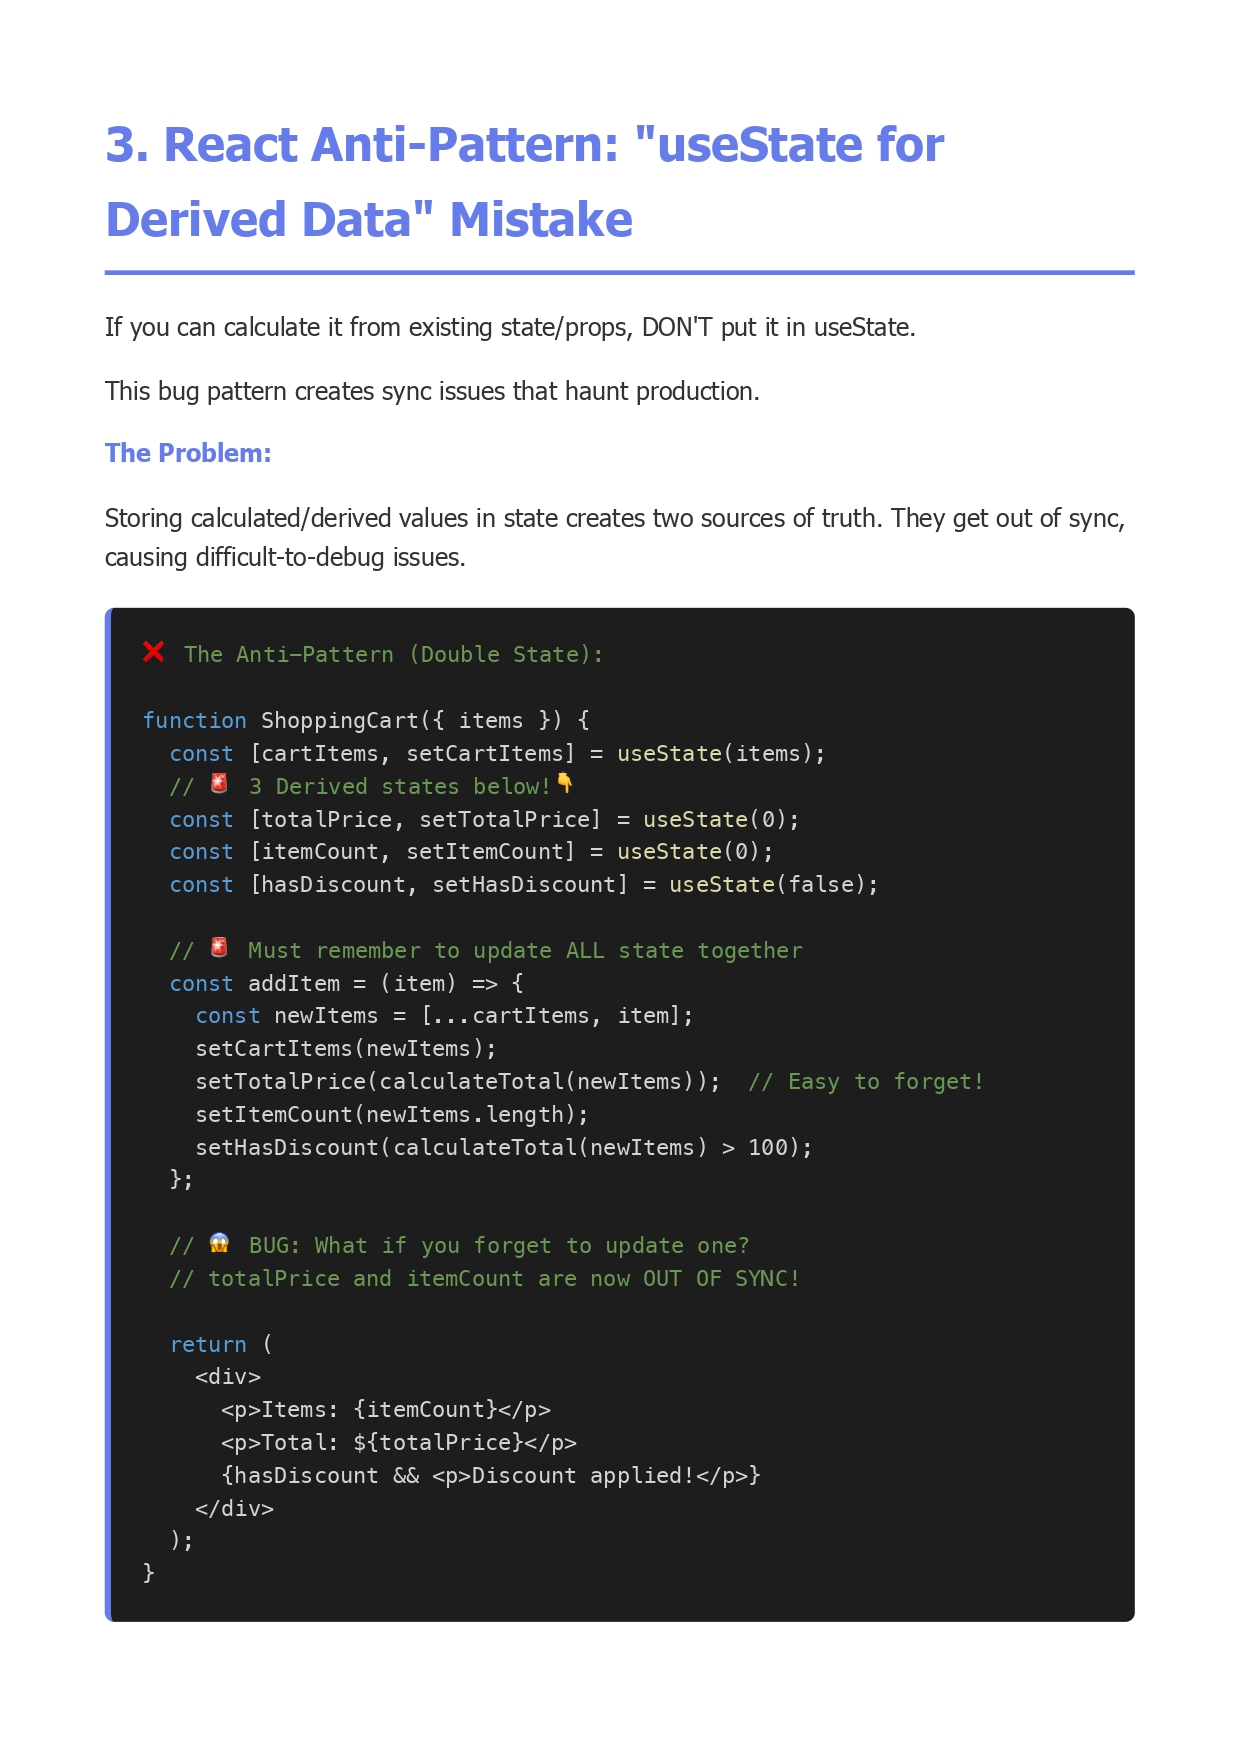
Task: Click the screaming face emoji before "BUG"
Action: [x=219, y=1243]
